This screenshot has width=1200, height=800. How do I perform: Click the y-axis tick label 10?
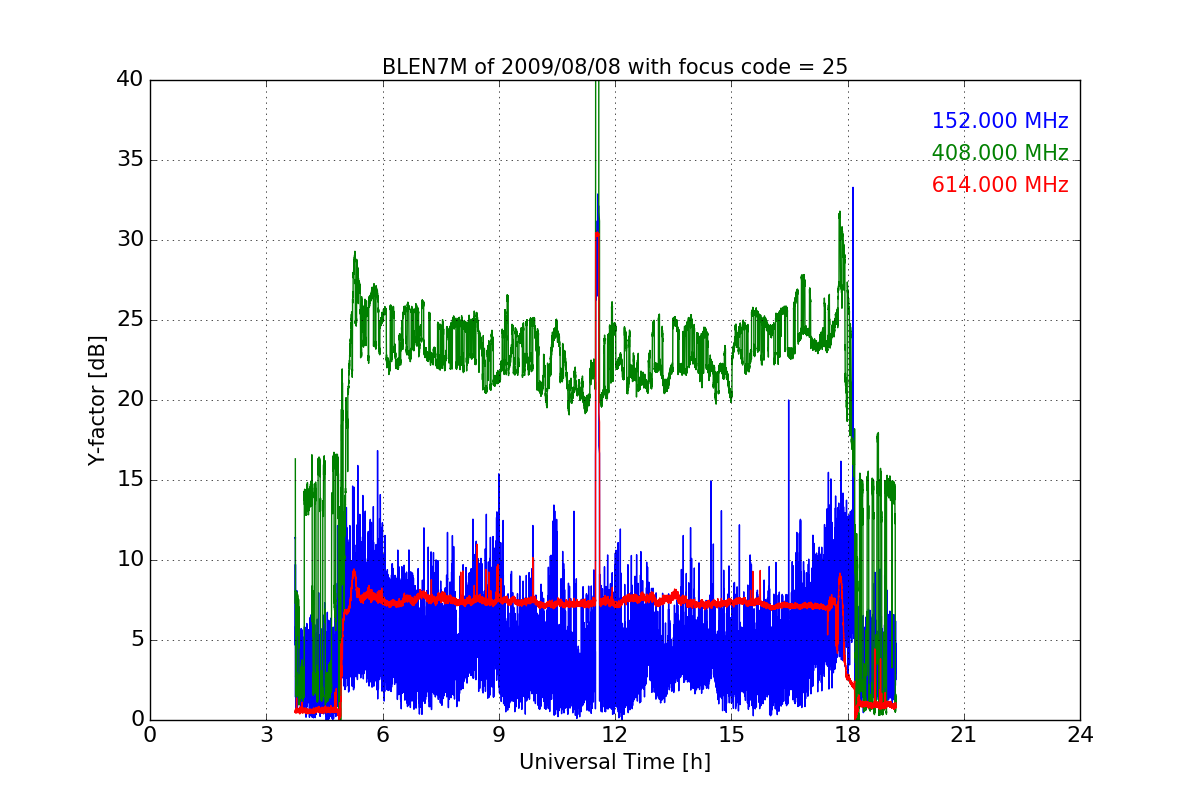pos(130,560)
